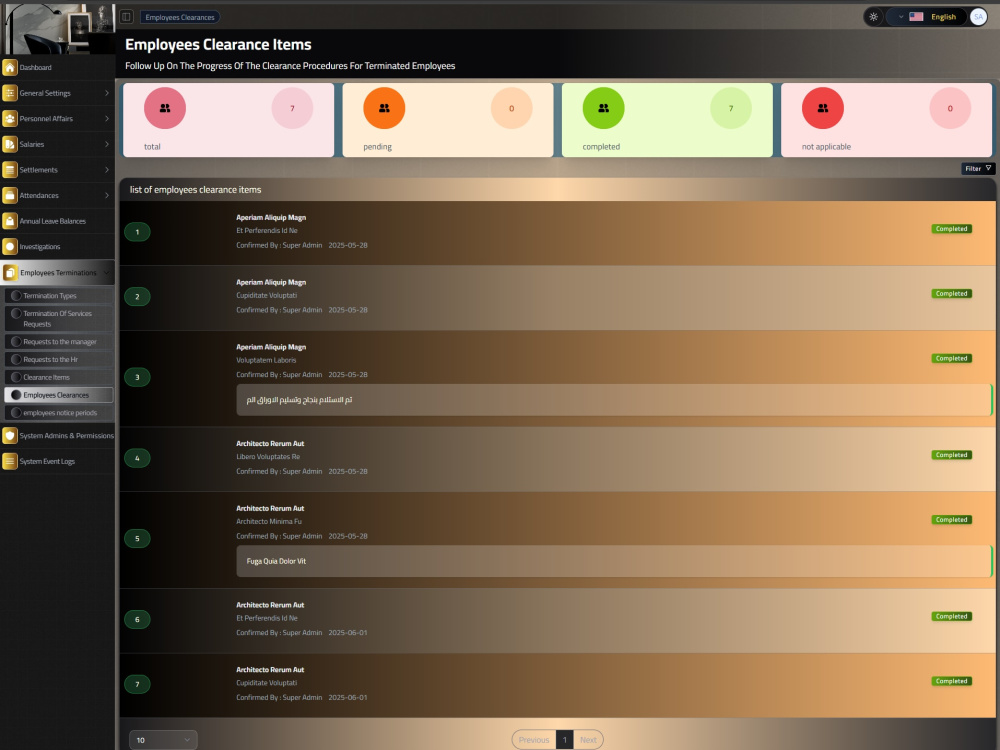The height and width of the screenshot is (750, 1000).
Task: Click 'Voluptatem Laboris' in row 3
Action: [x=266, y=360]
